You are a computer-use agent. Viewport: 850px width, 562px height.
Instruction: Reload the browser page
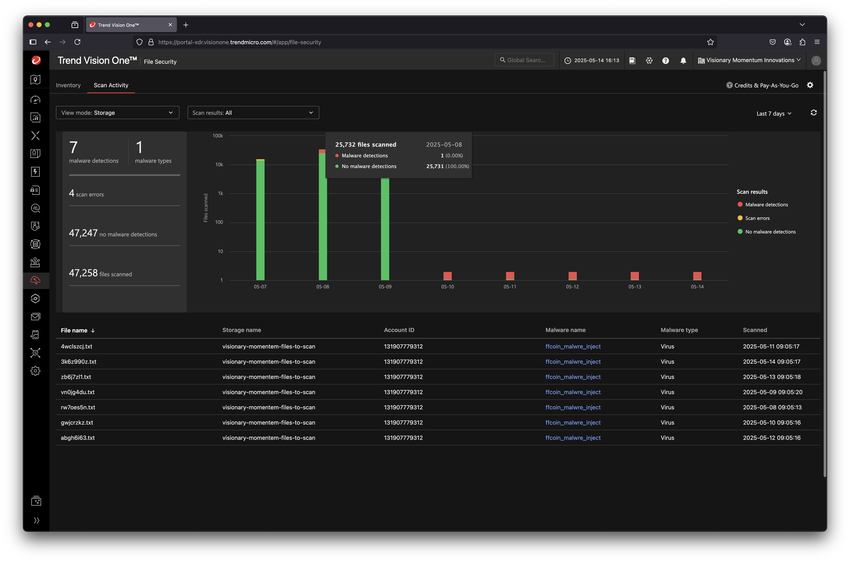(x=78, y=42)
